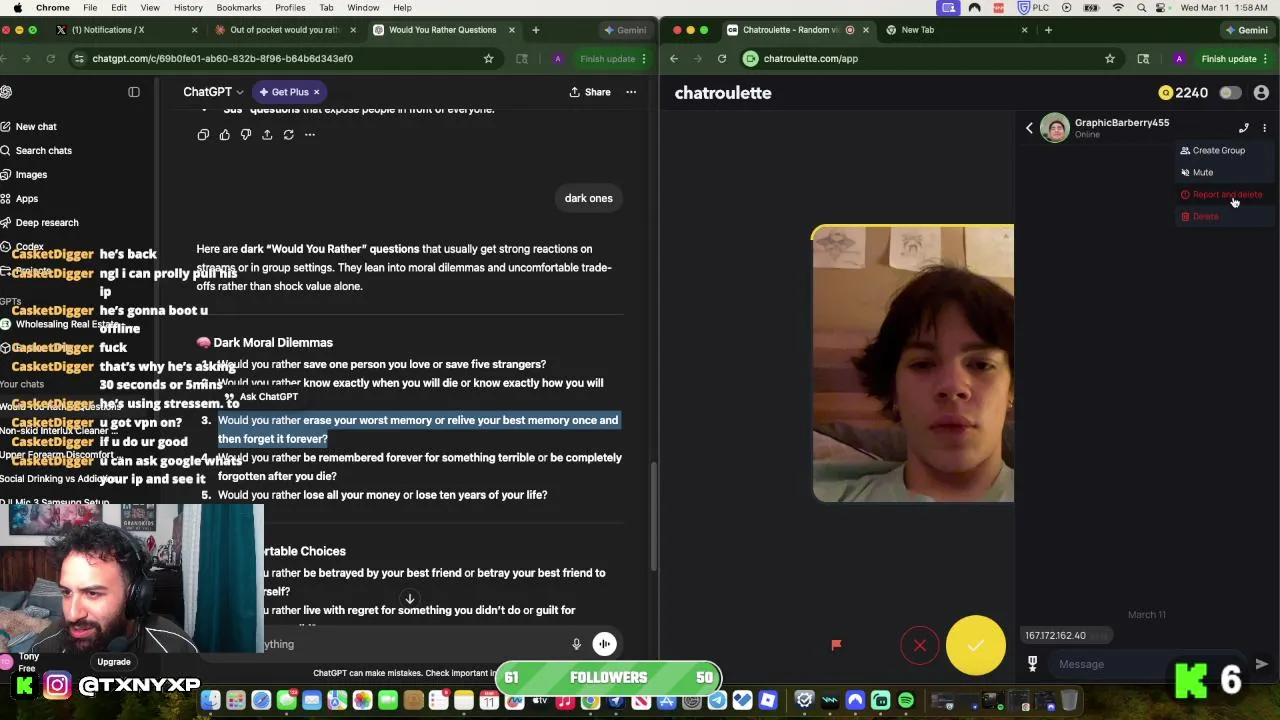
Task: Click the microphone dictation icon in ChatGPT
Action: point(576,644)
